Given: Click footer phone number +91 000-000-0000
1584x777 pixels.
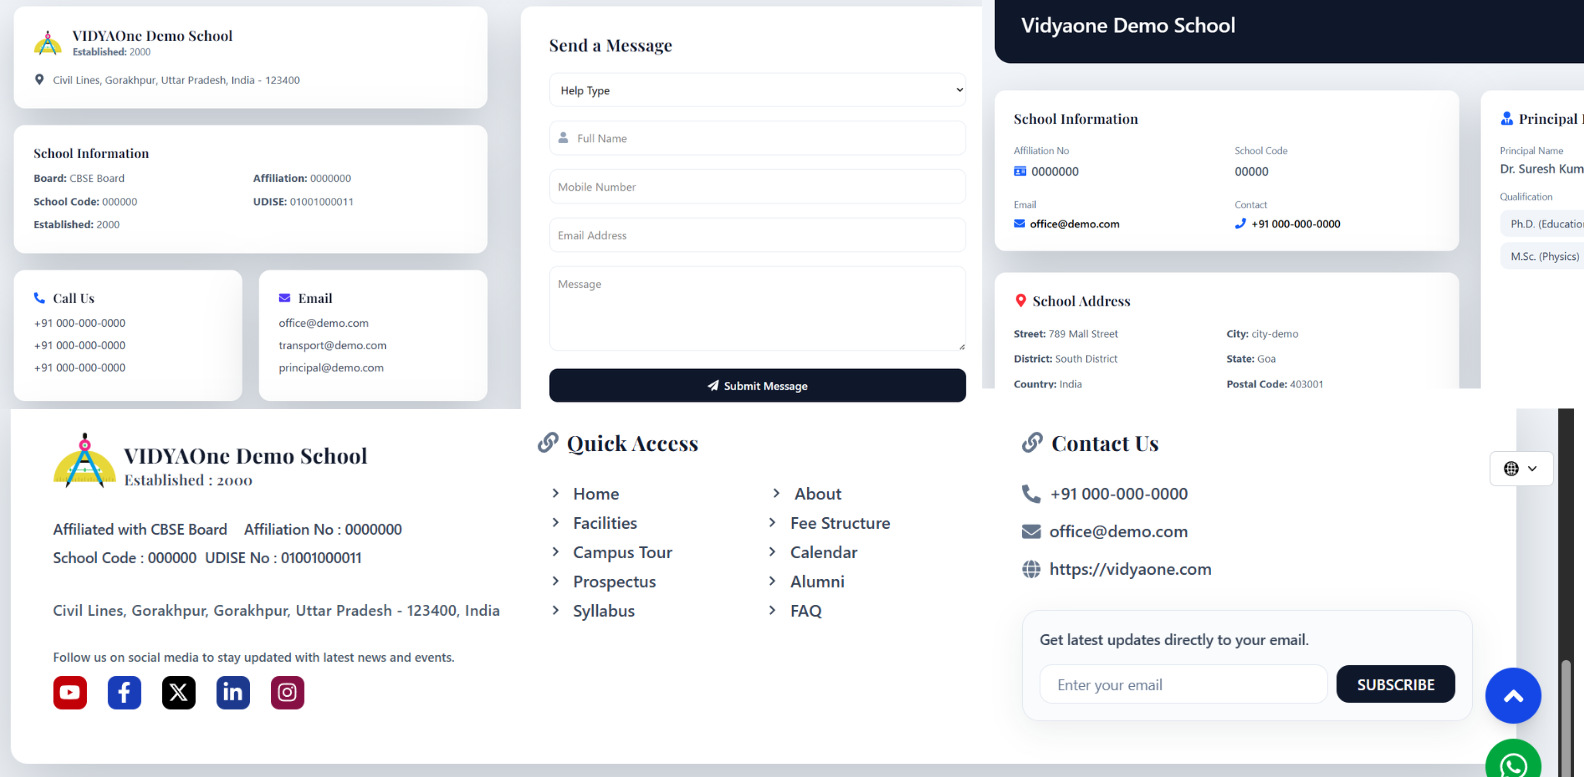Looking at the screenshot, I should tap(1119, 494).
